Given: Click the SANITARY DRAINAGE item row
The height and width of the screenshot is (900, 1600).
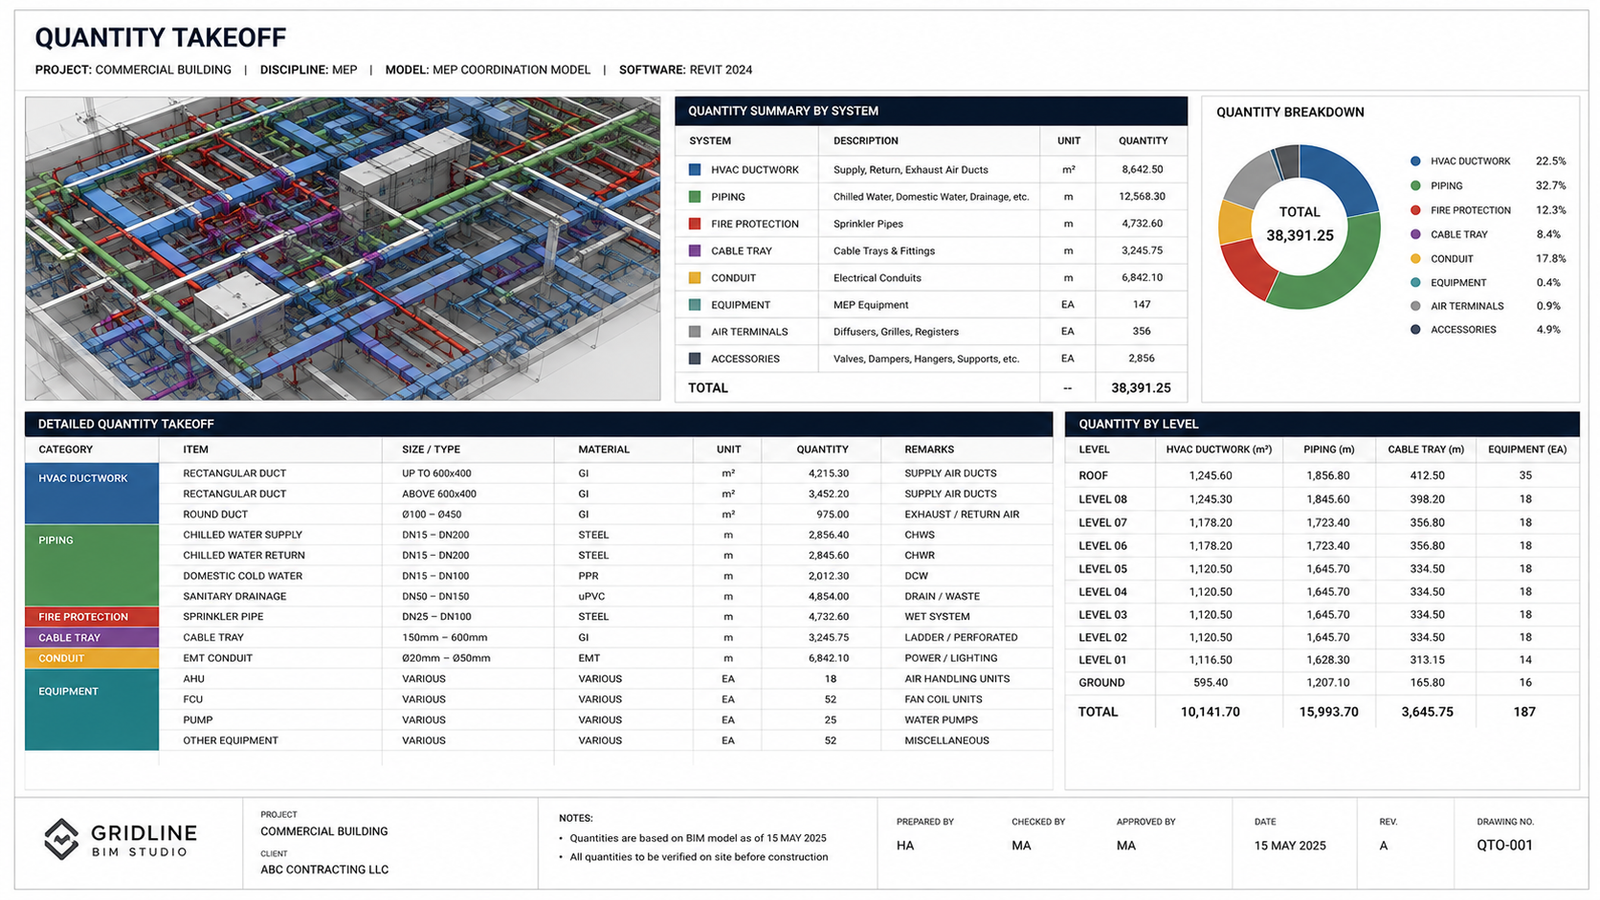Looking at the screenshot, I should [617, 596].
